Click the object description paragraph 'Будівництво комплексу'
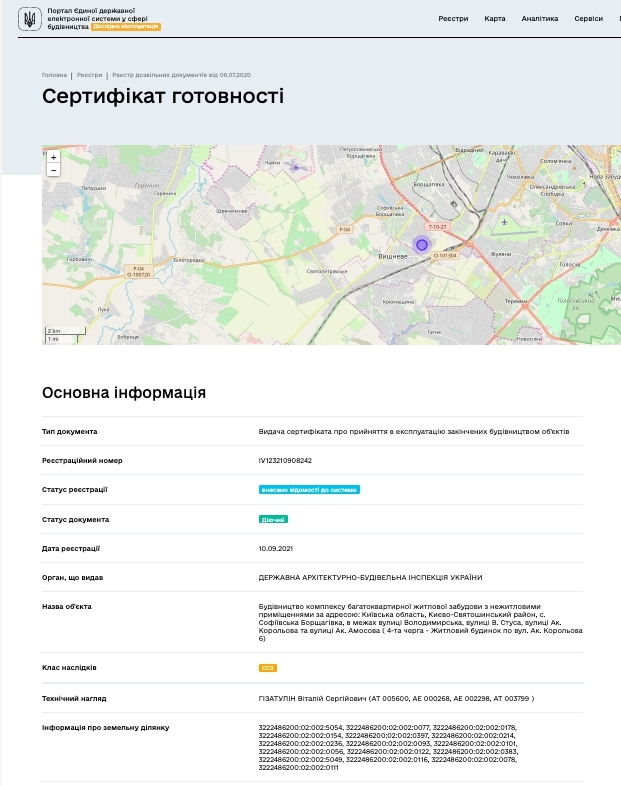The image size is (621, 786). [x=421, y=623]
